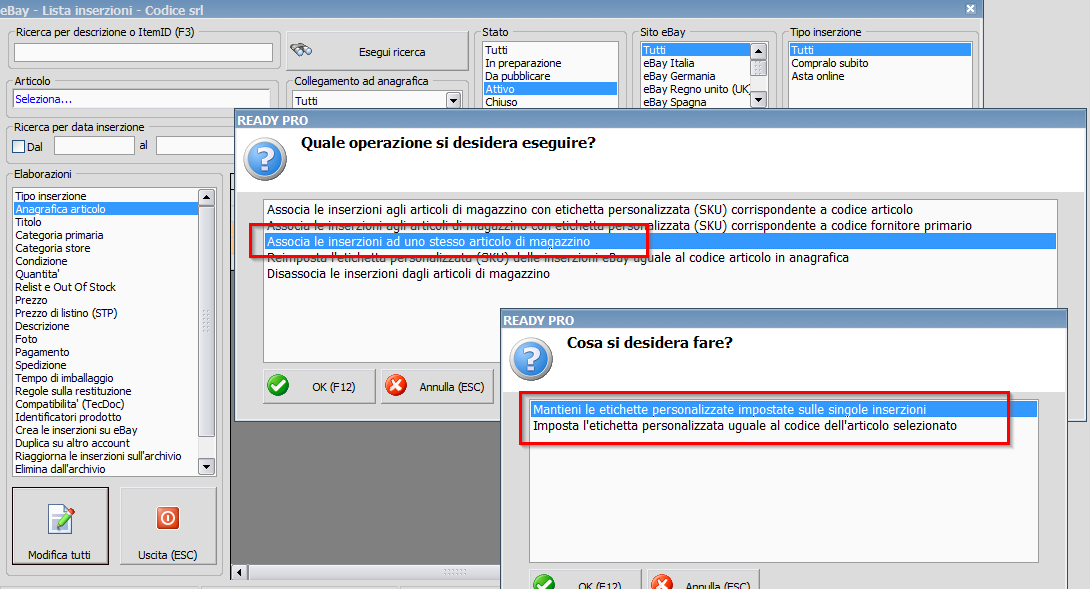Select eBay Spagna site
The width and height of the screenshot is (1090, 589).
(x=695, y=102)
